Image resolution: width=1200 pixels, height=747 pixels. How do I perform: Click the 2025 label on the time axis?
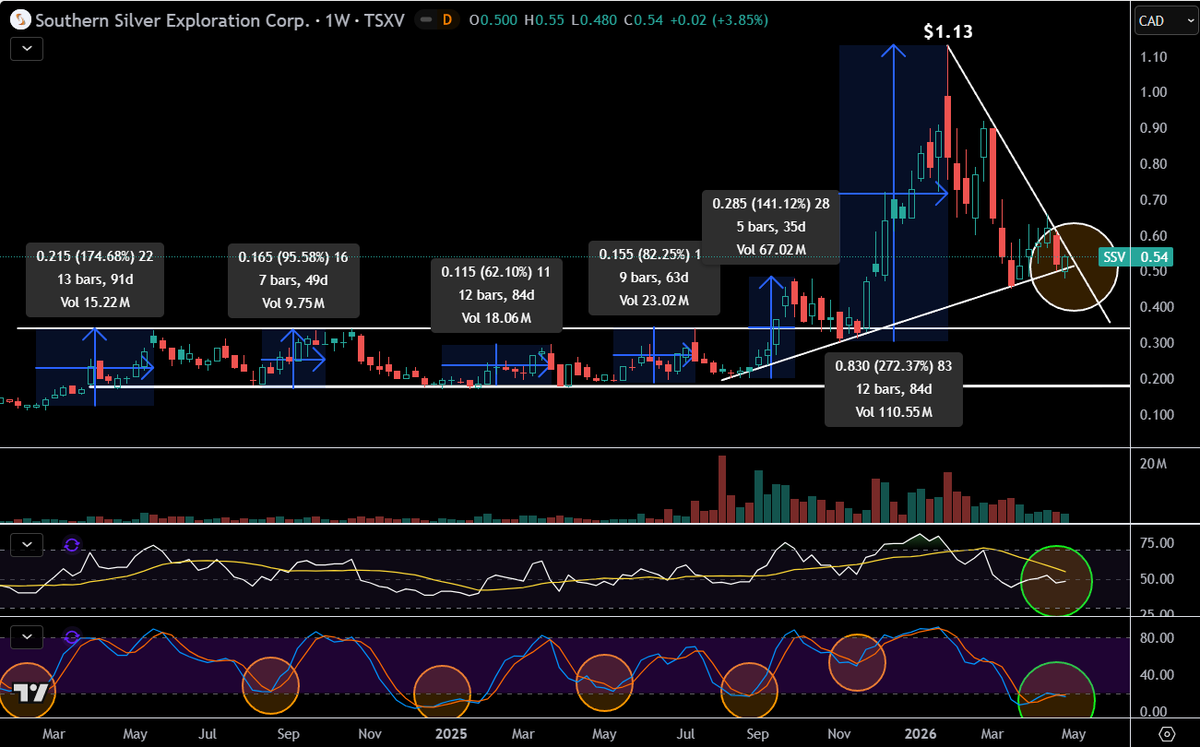451,733
